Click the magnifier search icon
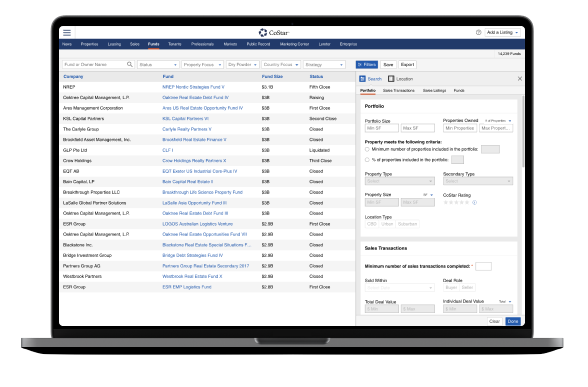Viewport: 588px width, 387px height. click(130, 64)
